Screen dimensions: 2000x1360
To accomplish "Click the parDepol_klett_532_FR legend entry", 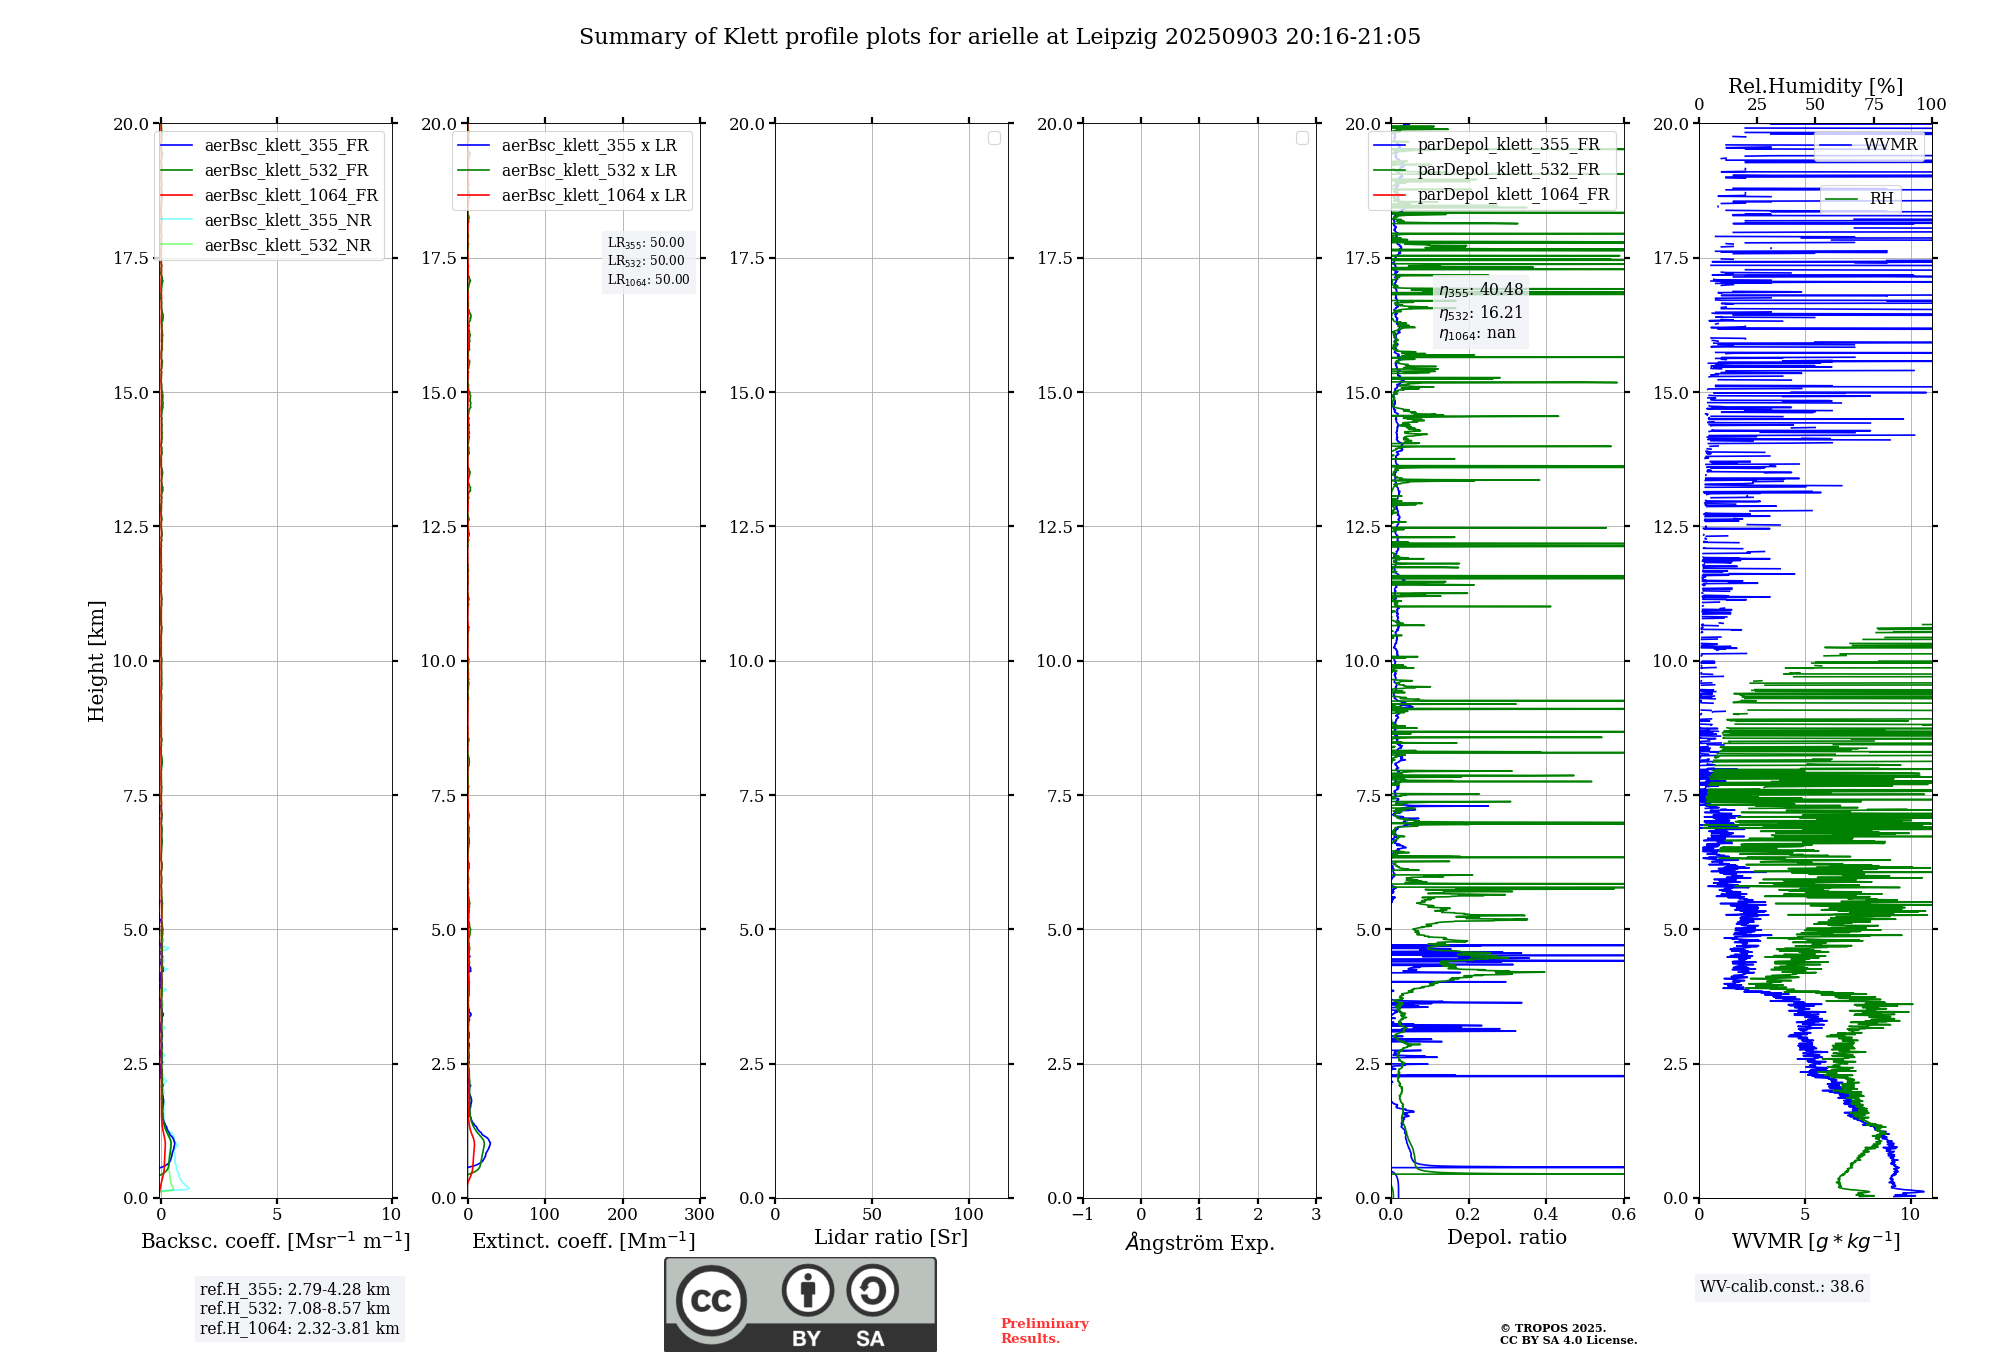I will click(1508, 170).
